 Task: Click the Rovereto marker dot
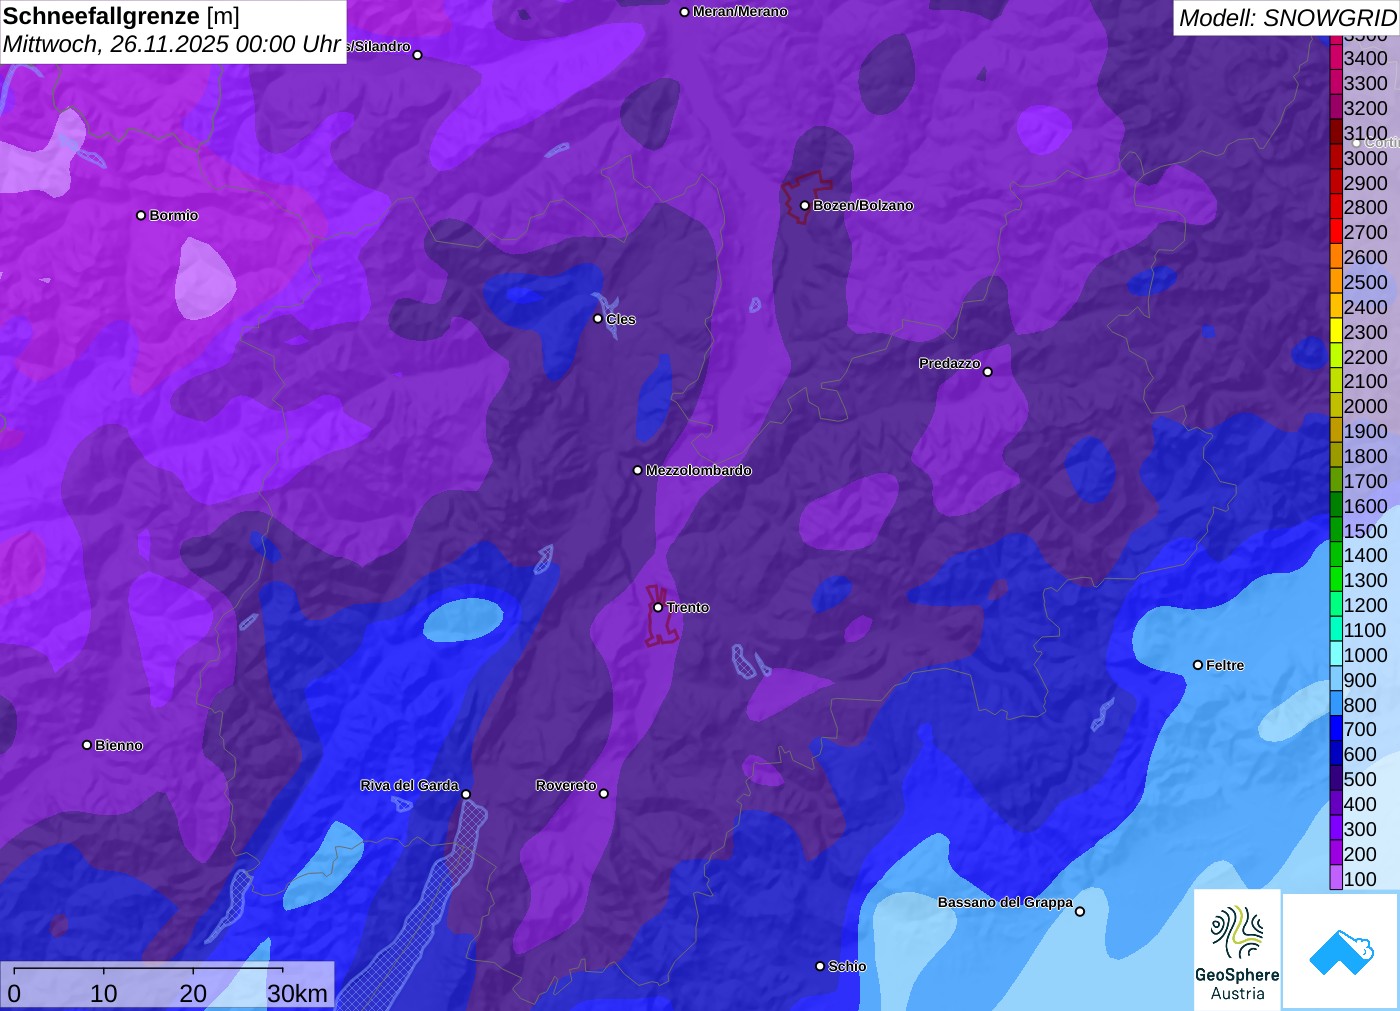(x=604, y=794)
